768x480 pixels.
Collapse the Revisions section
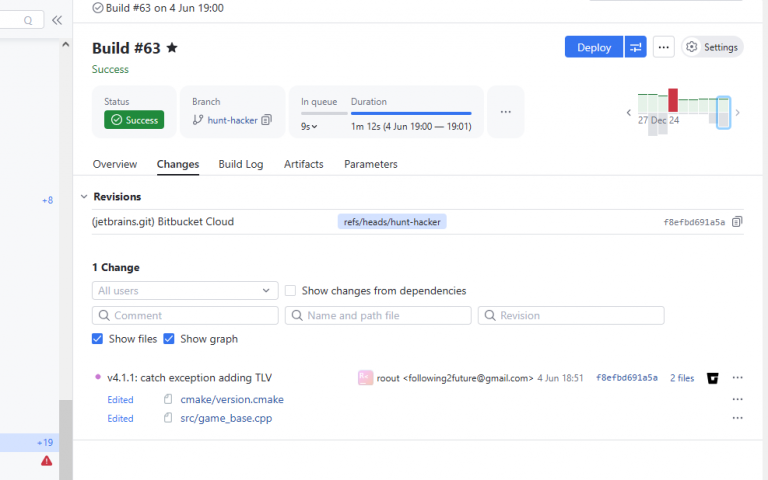pos(84,196)
